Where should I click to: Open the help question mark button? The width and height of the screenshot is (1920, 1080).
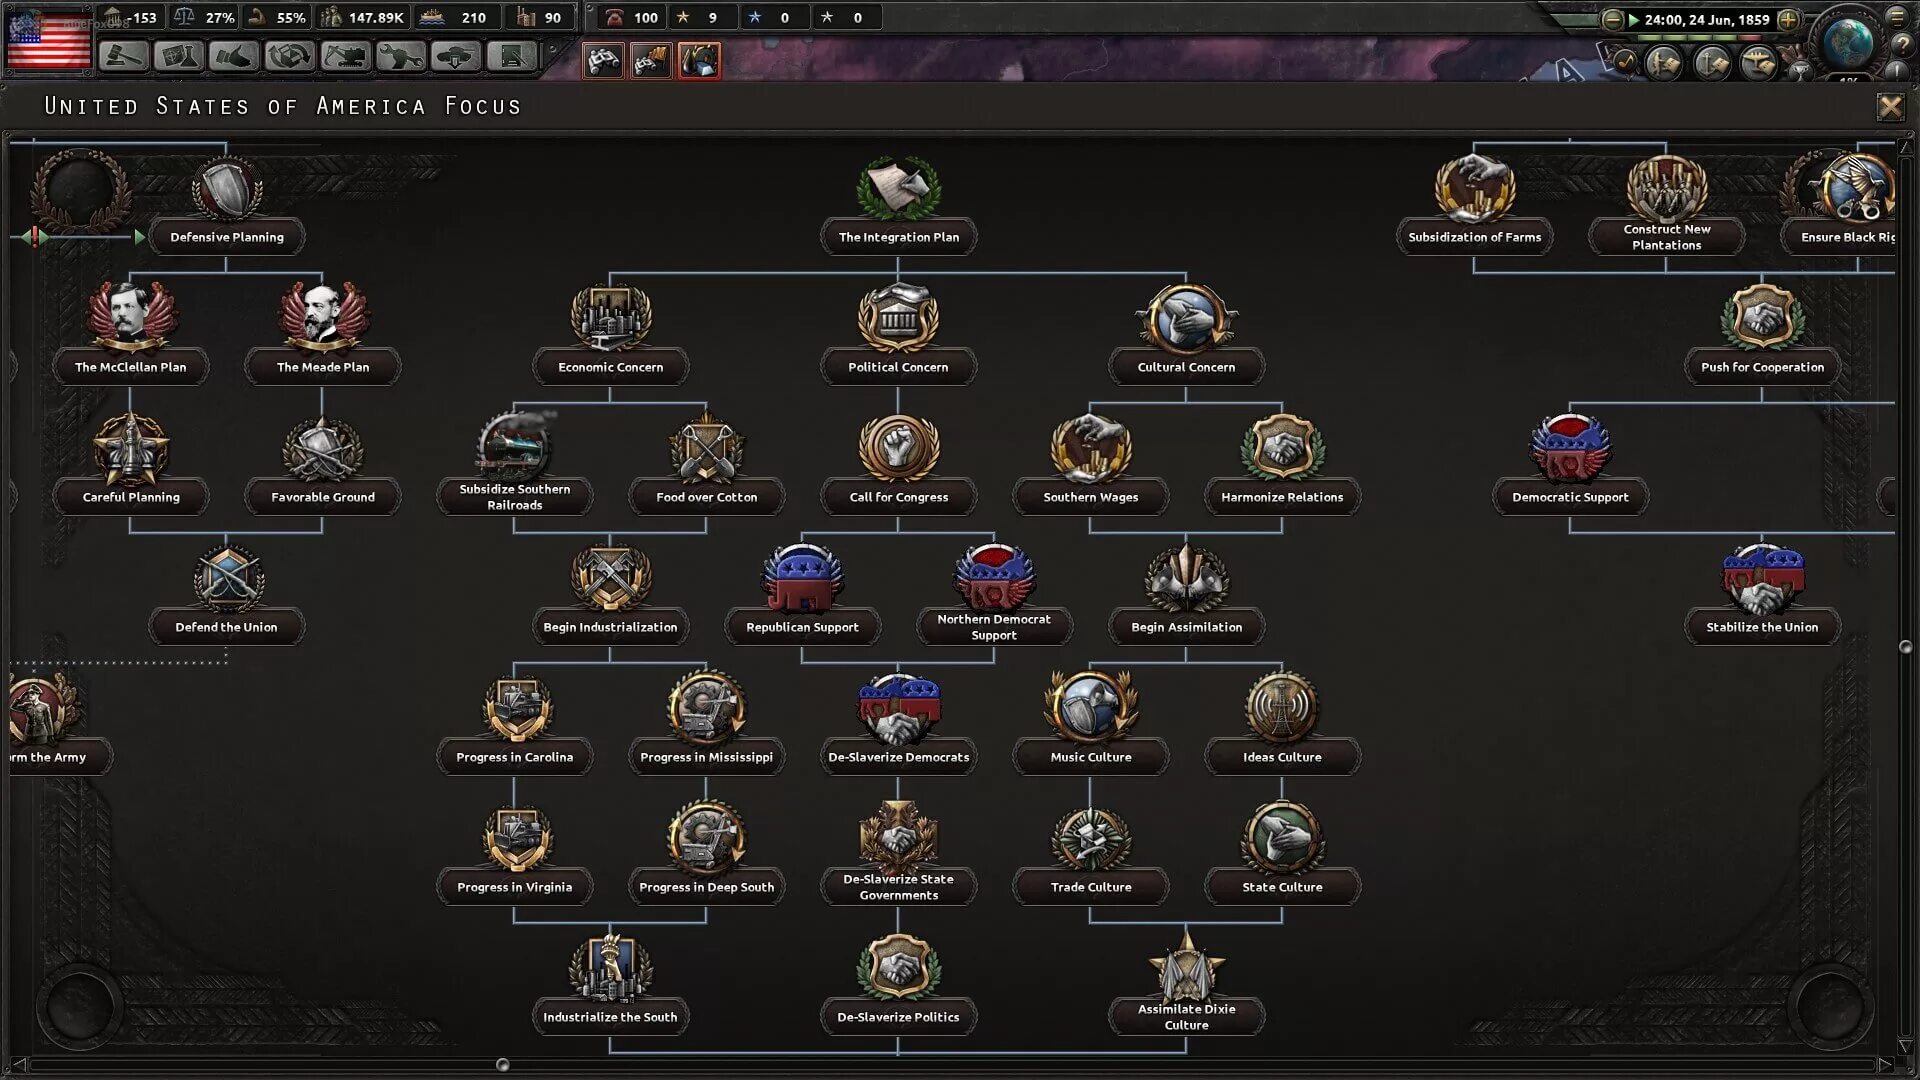(1901, 45)
